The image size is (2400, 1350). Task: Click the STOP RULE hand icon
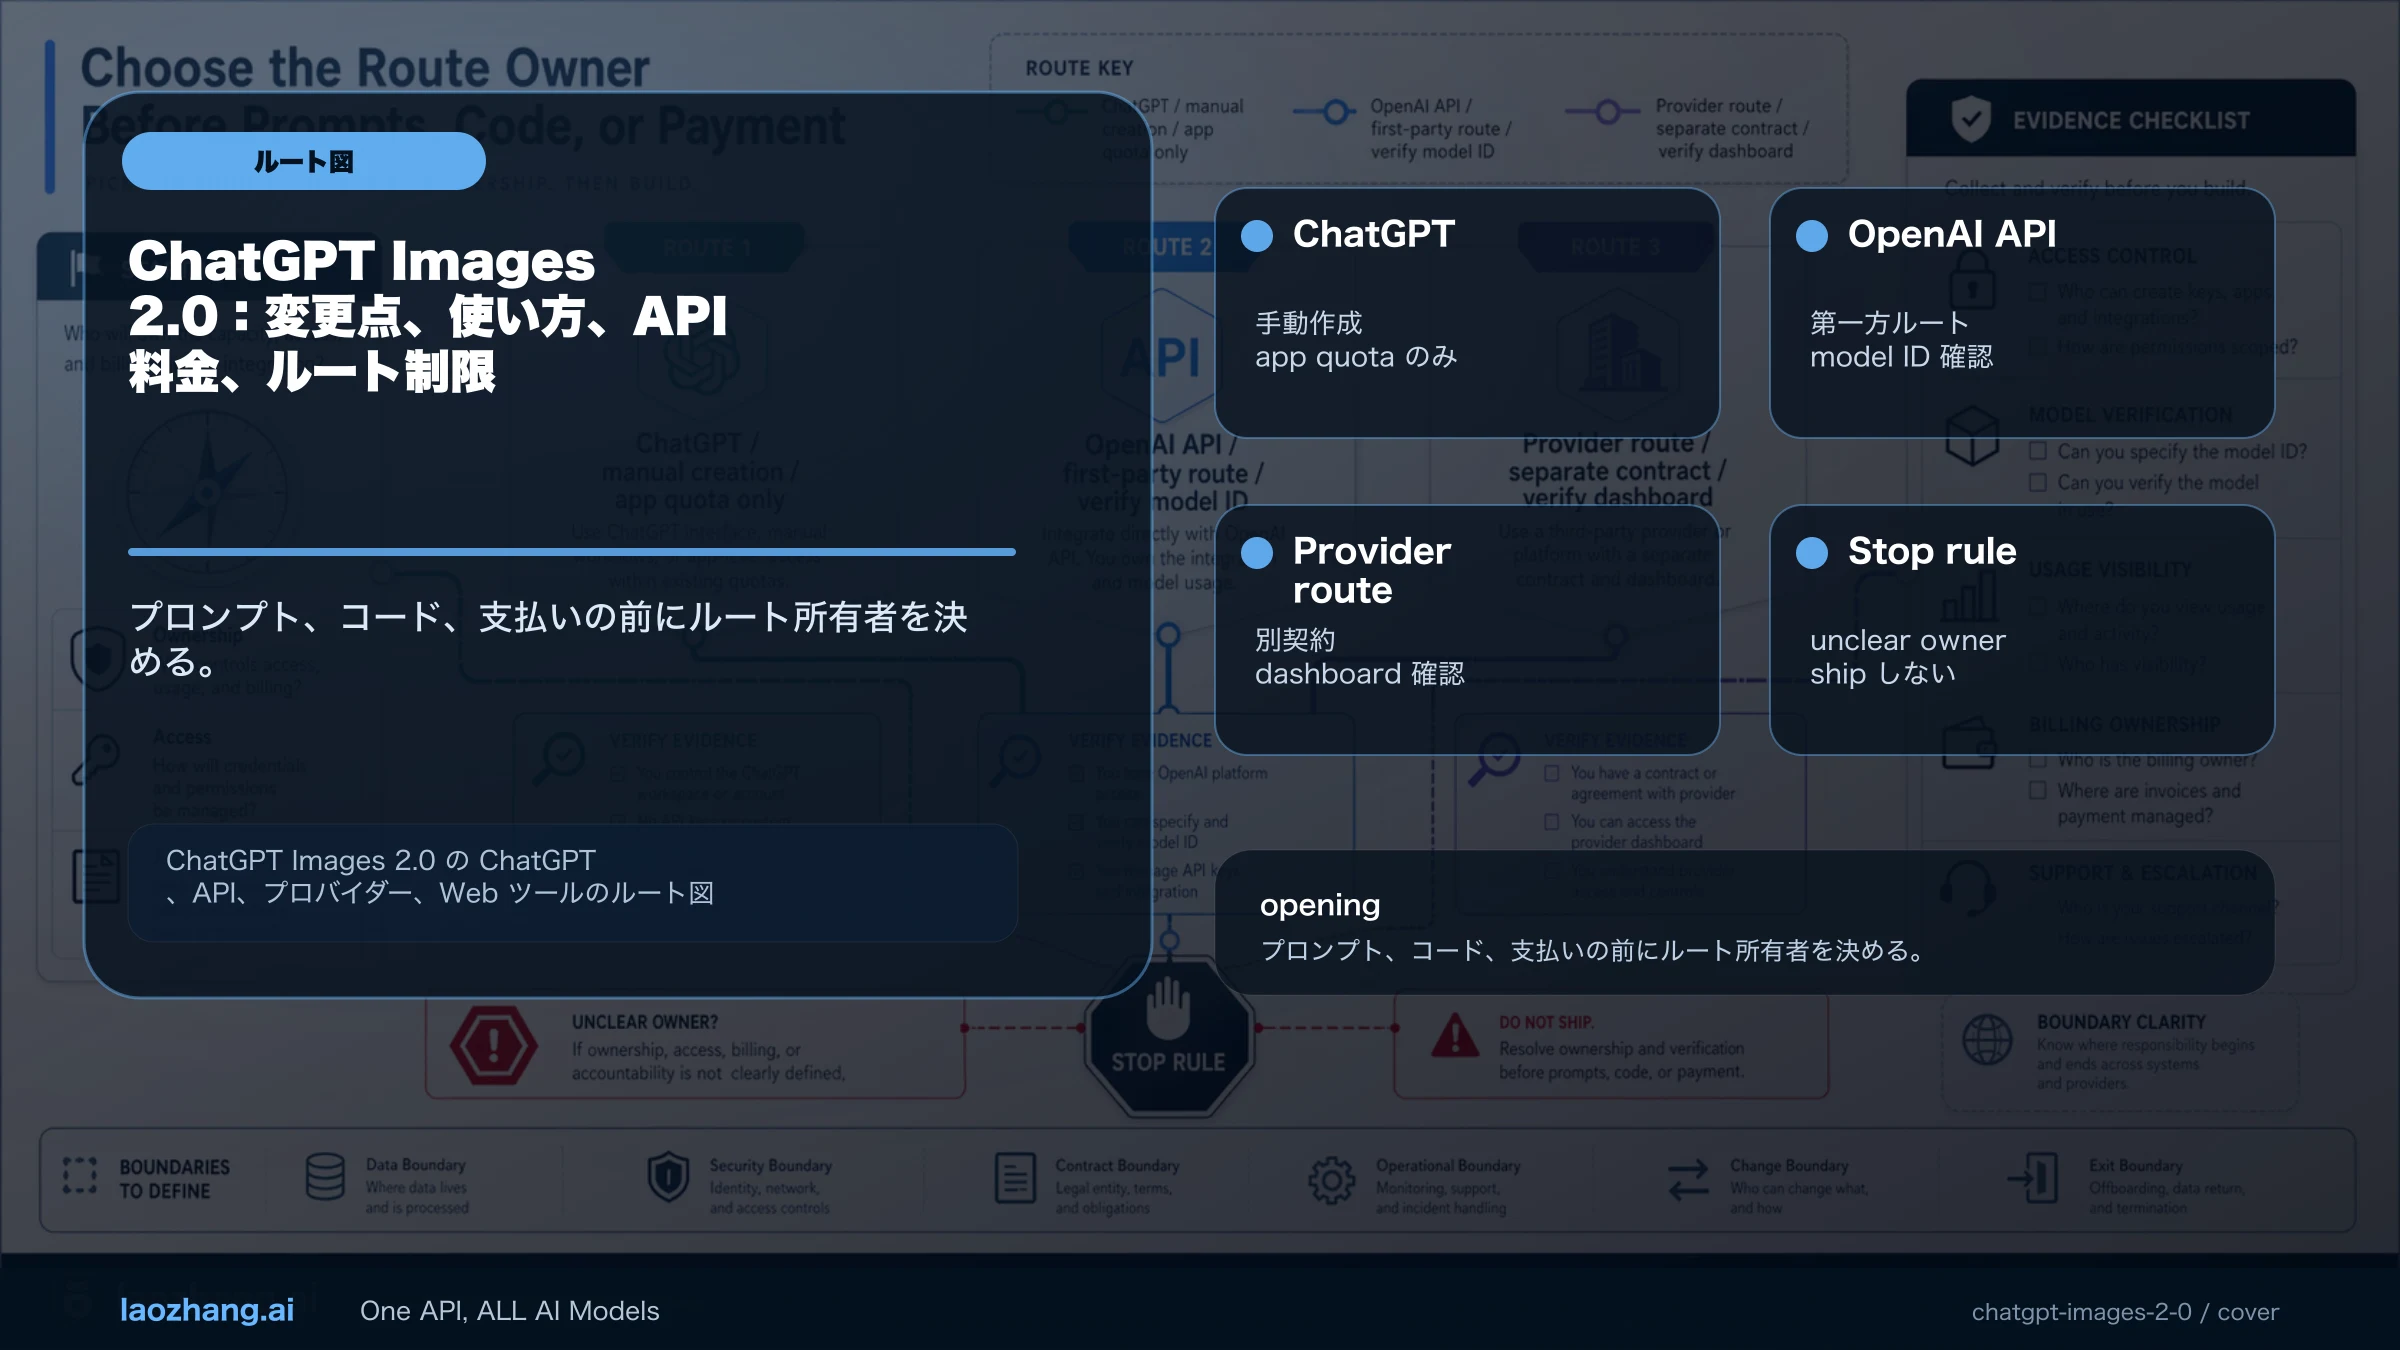(1168, 1008)
